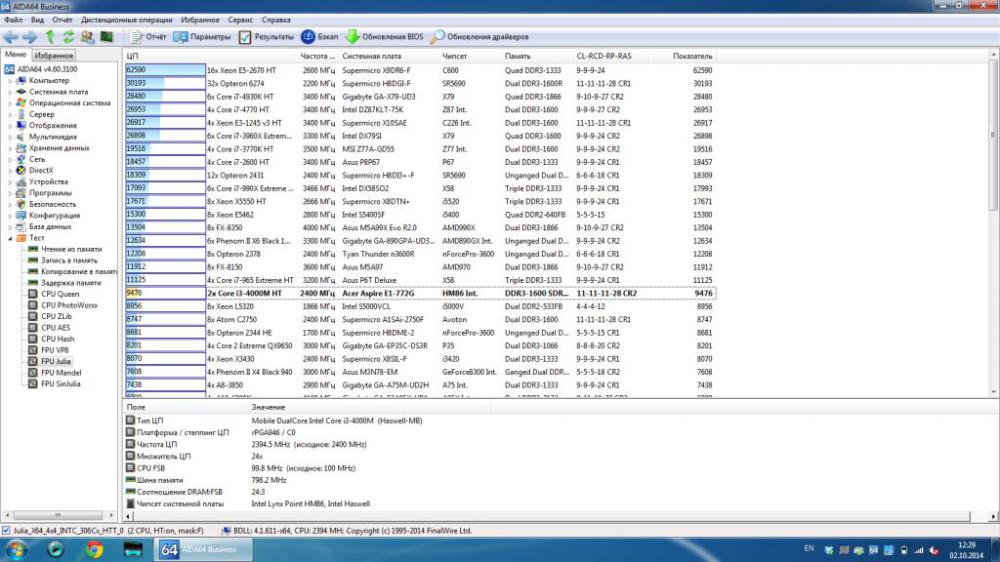
Task: Select the CPU PhotoWorxx benchmark
Action: coord(63,305)
